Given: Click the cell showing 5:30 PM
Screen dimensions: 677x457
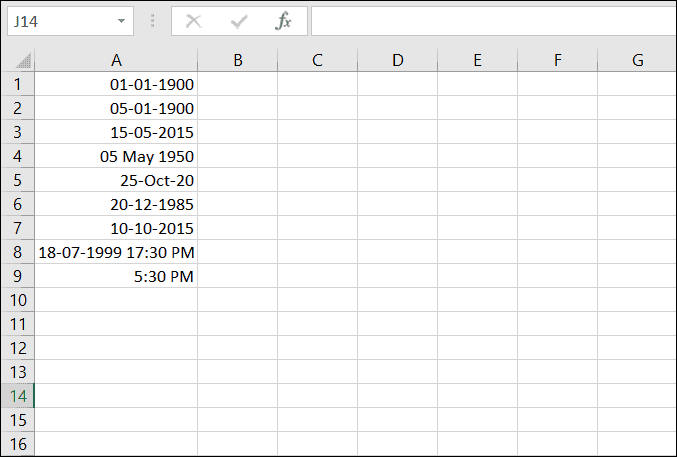Looking at the screenshot, I should point(117,276).
